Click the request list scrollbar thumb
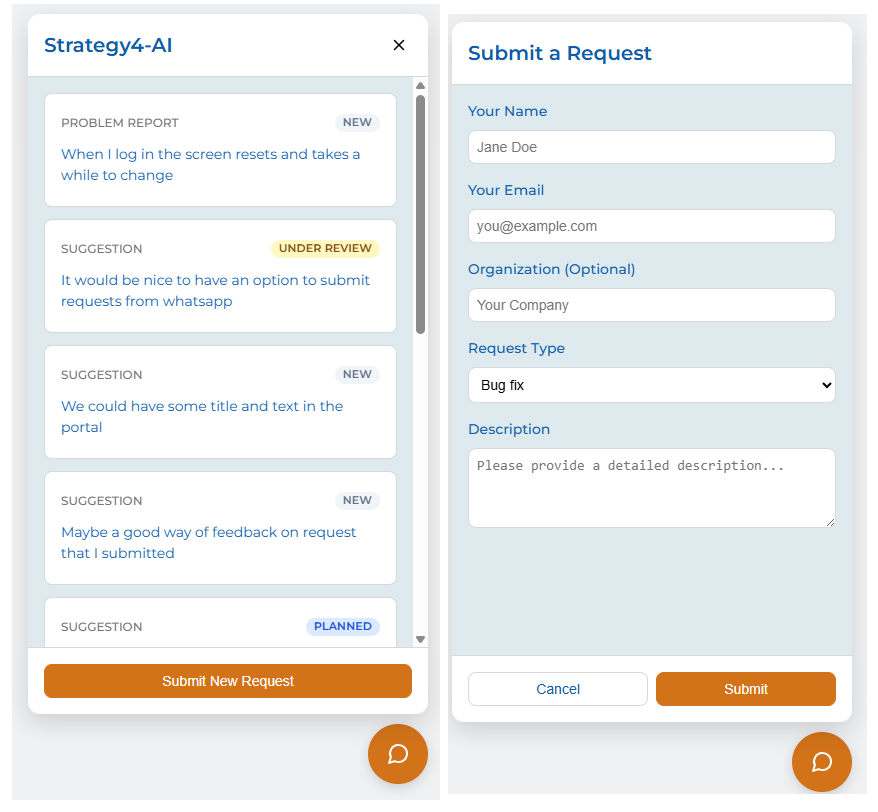 [x=421, y=215]
